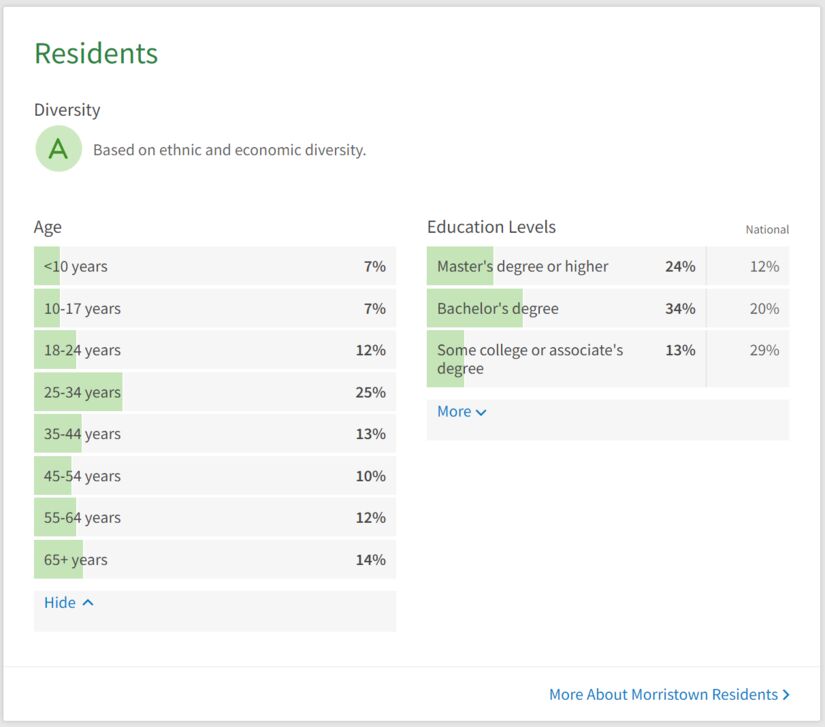Select the 65+ years age row
Viewport: 825px width, 727px height.
214,560
